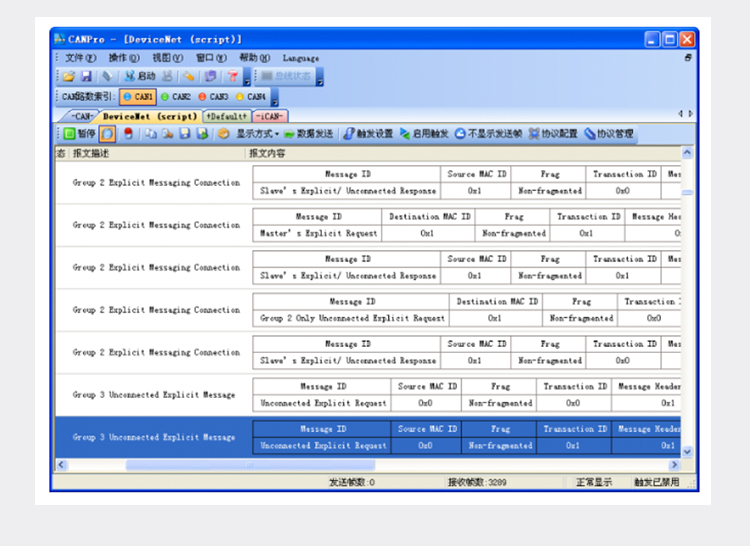Click the orange box icon before 显示方式
The height and width of the screenshot is (546, 750).
click(223, 134)
